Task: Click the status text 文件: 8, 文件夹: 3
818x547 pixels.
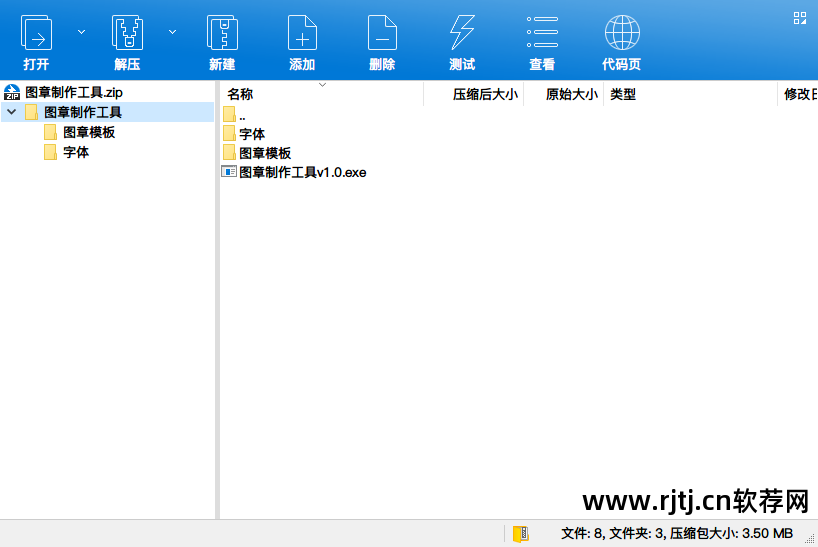Action: click(612, 533)
